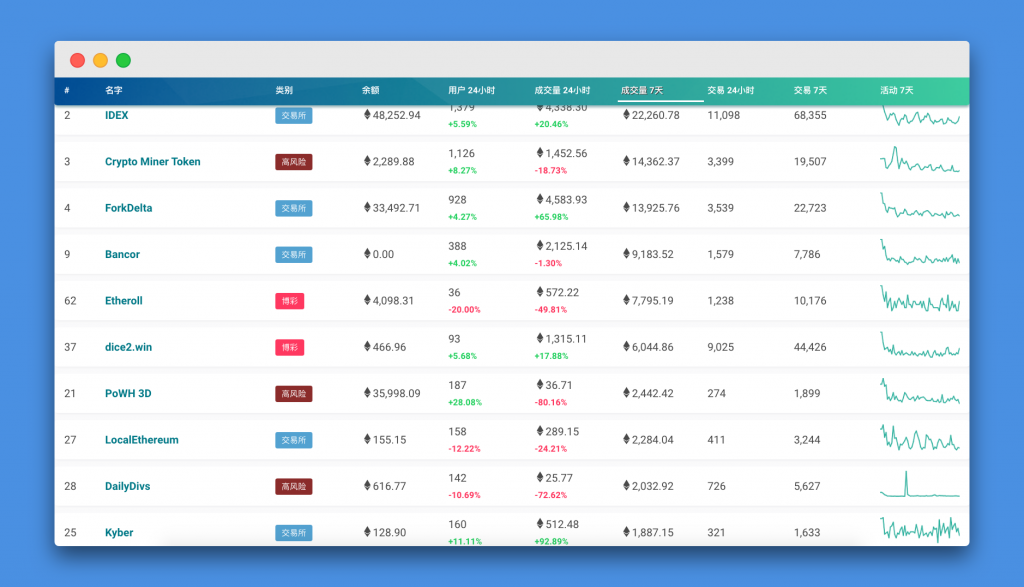Sort by 用户 24小时 column header
Image resolution: width=1024 pixels, height=587 pixels.
click(471, 90)
